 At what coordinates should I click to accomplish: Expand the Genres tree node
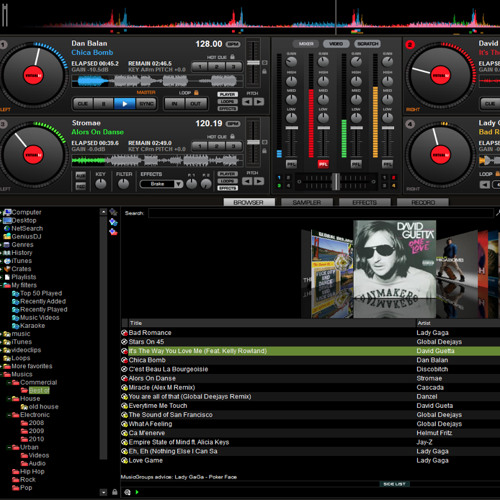click(1, 245)
